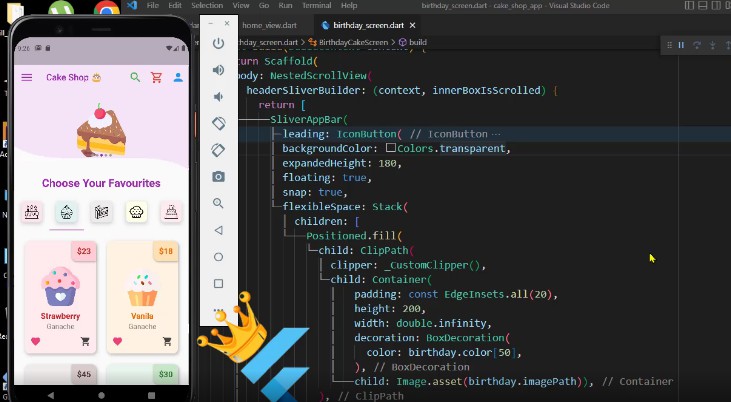Image resolution: width=731 pixels, height=402 pixels.
Task: Grab the debug toolbar drag handle
Action: click(x=669, y=45)
